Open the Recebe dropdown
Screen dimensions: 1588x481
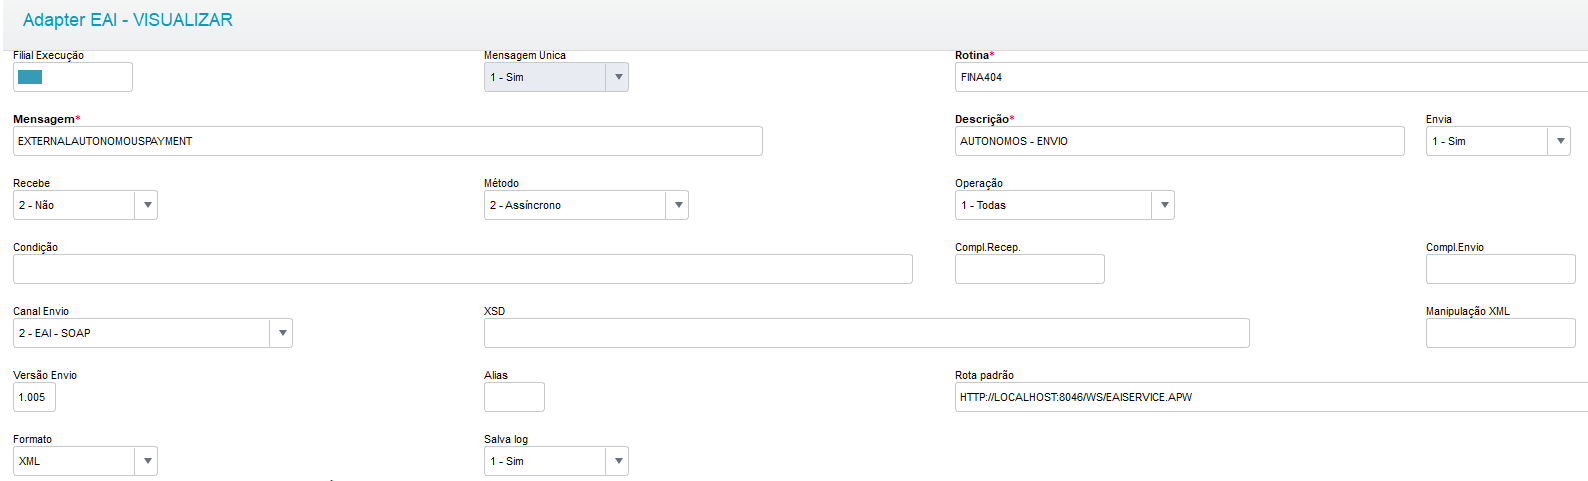click(147, 205)
